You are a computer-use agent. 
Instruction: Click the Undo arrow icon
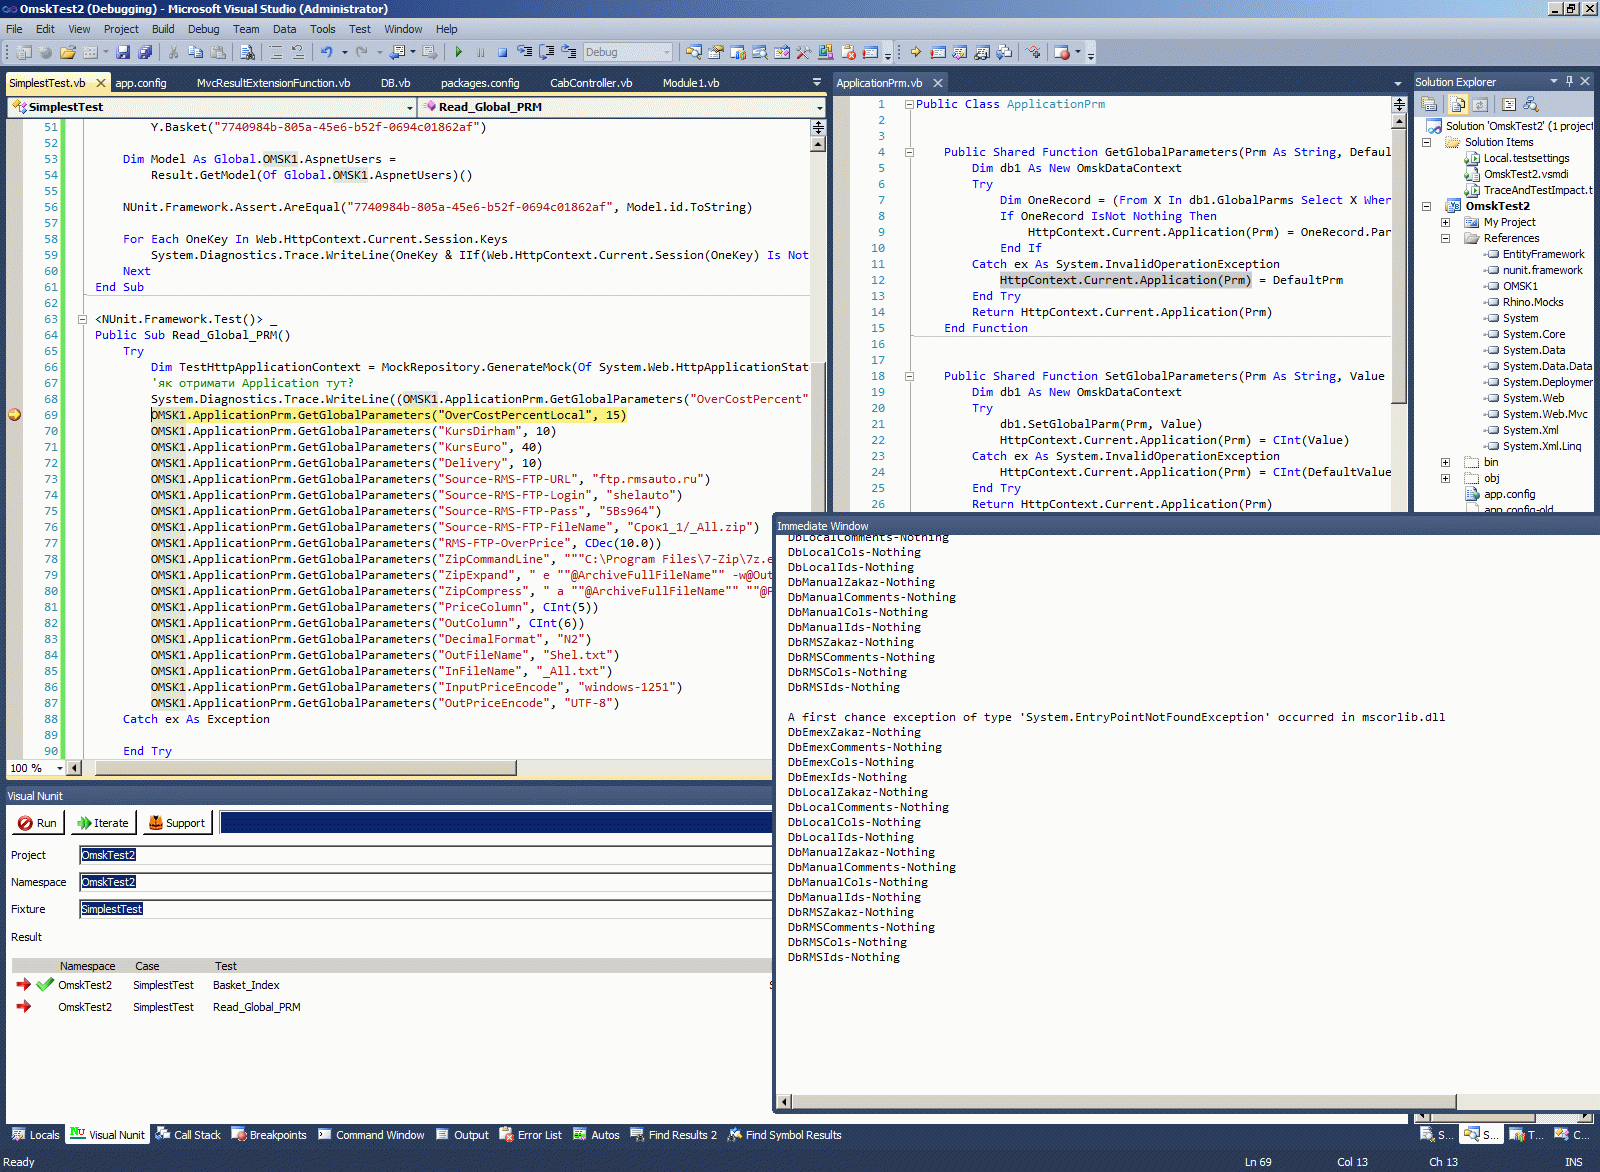(326, 52)
